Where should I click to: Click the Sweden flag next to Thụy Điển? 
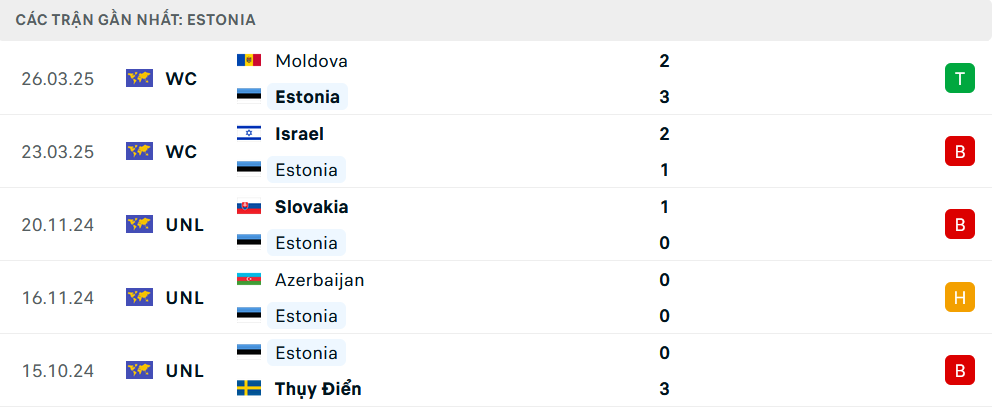[x=249, y=388]
